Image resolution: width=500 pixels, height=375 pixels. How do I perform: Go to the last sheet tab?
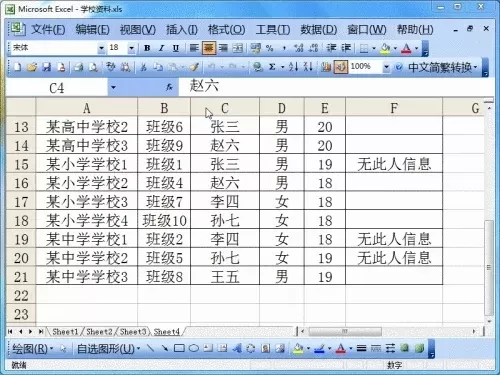pos(41,332)
